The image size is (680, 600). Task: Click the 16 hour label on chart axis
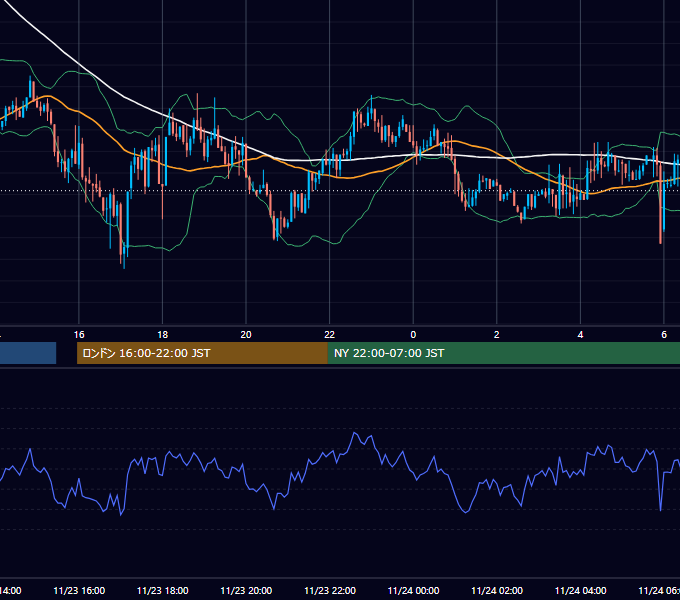[79, 335]
